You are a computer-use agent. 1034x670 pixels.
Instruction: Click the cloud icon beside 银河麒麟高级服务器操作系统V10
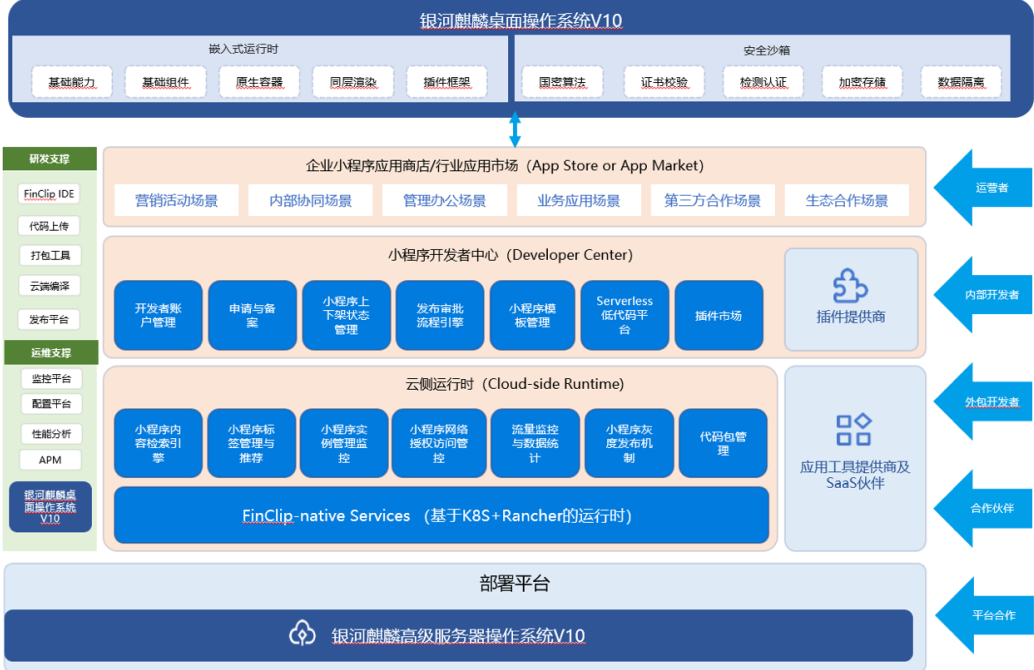[x=302, y=634]
